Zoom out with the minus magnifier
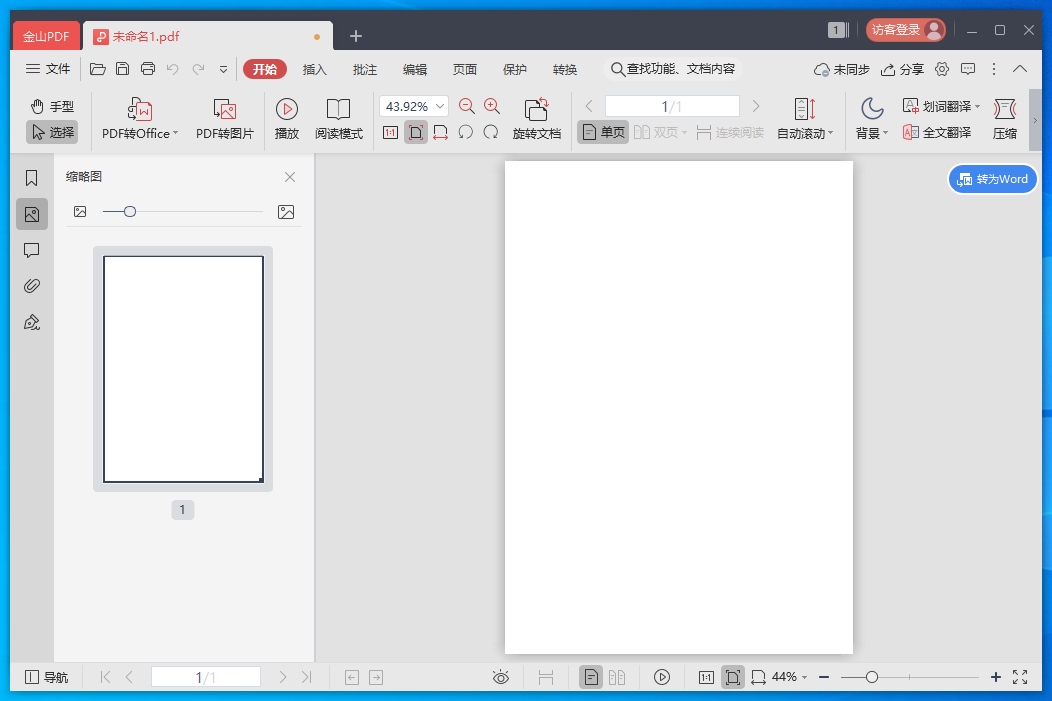Image resolution: width=1052 pixels, height=701 pixels. (466, 106)
